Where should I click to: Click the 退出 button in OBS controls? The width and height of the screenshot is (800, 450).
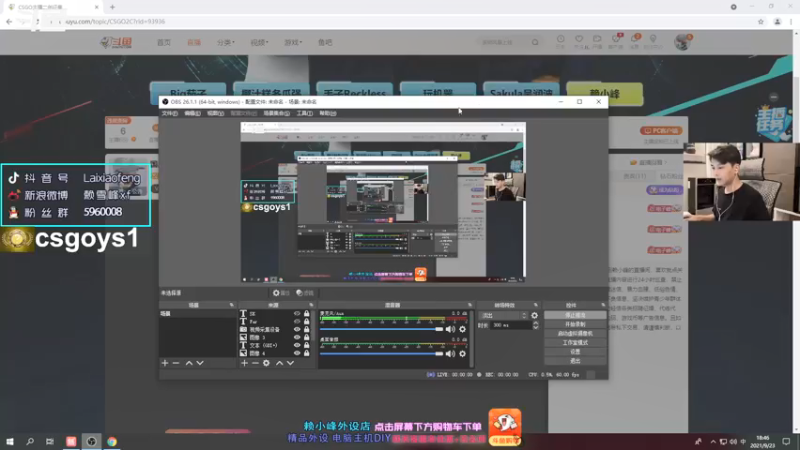[x=575, y=361]
